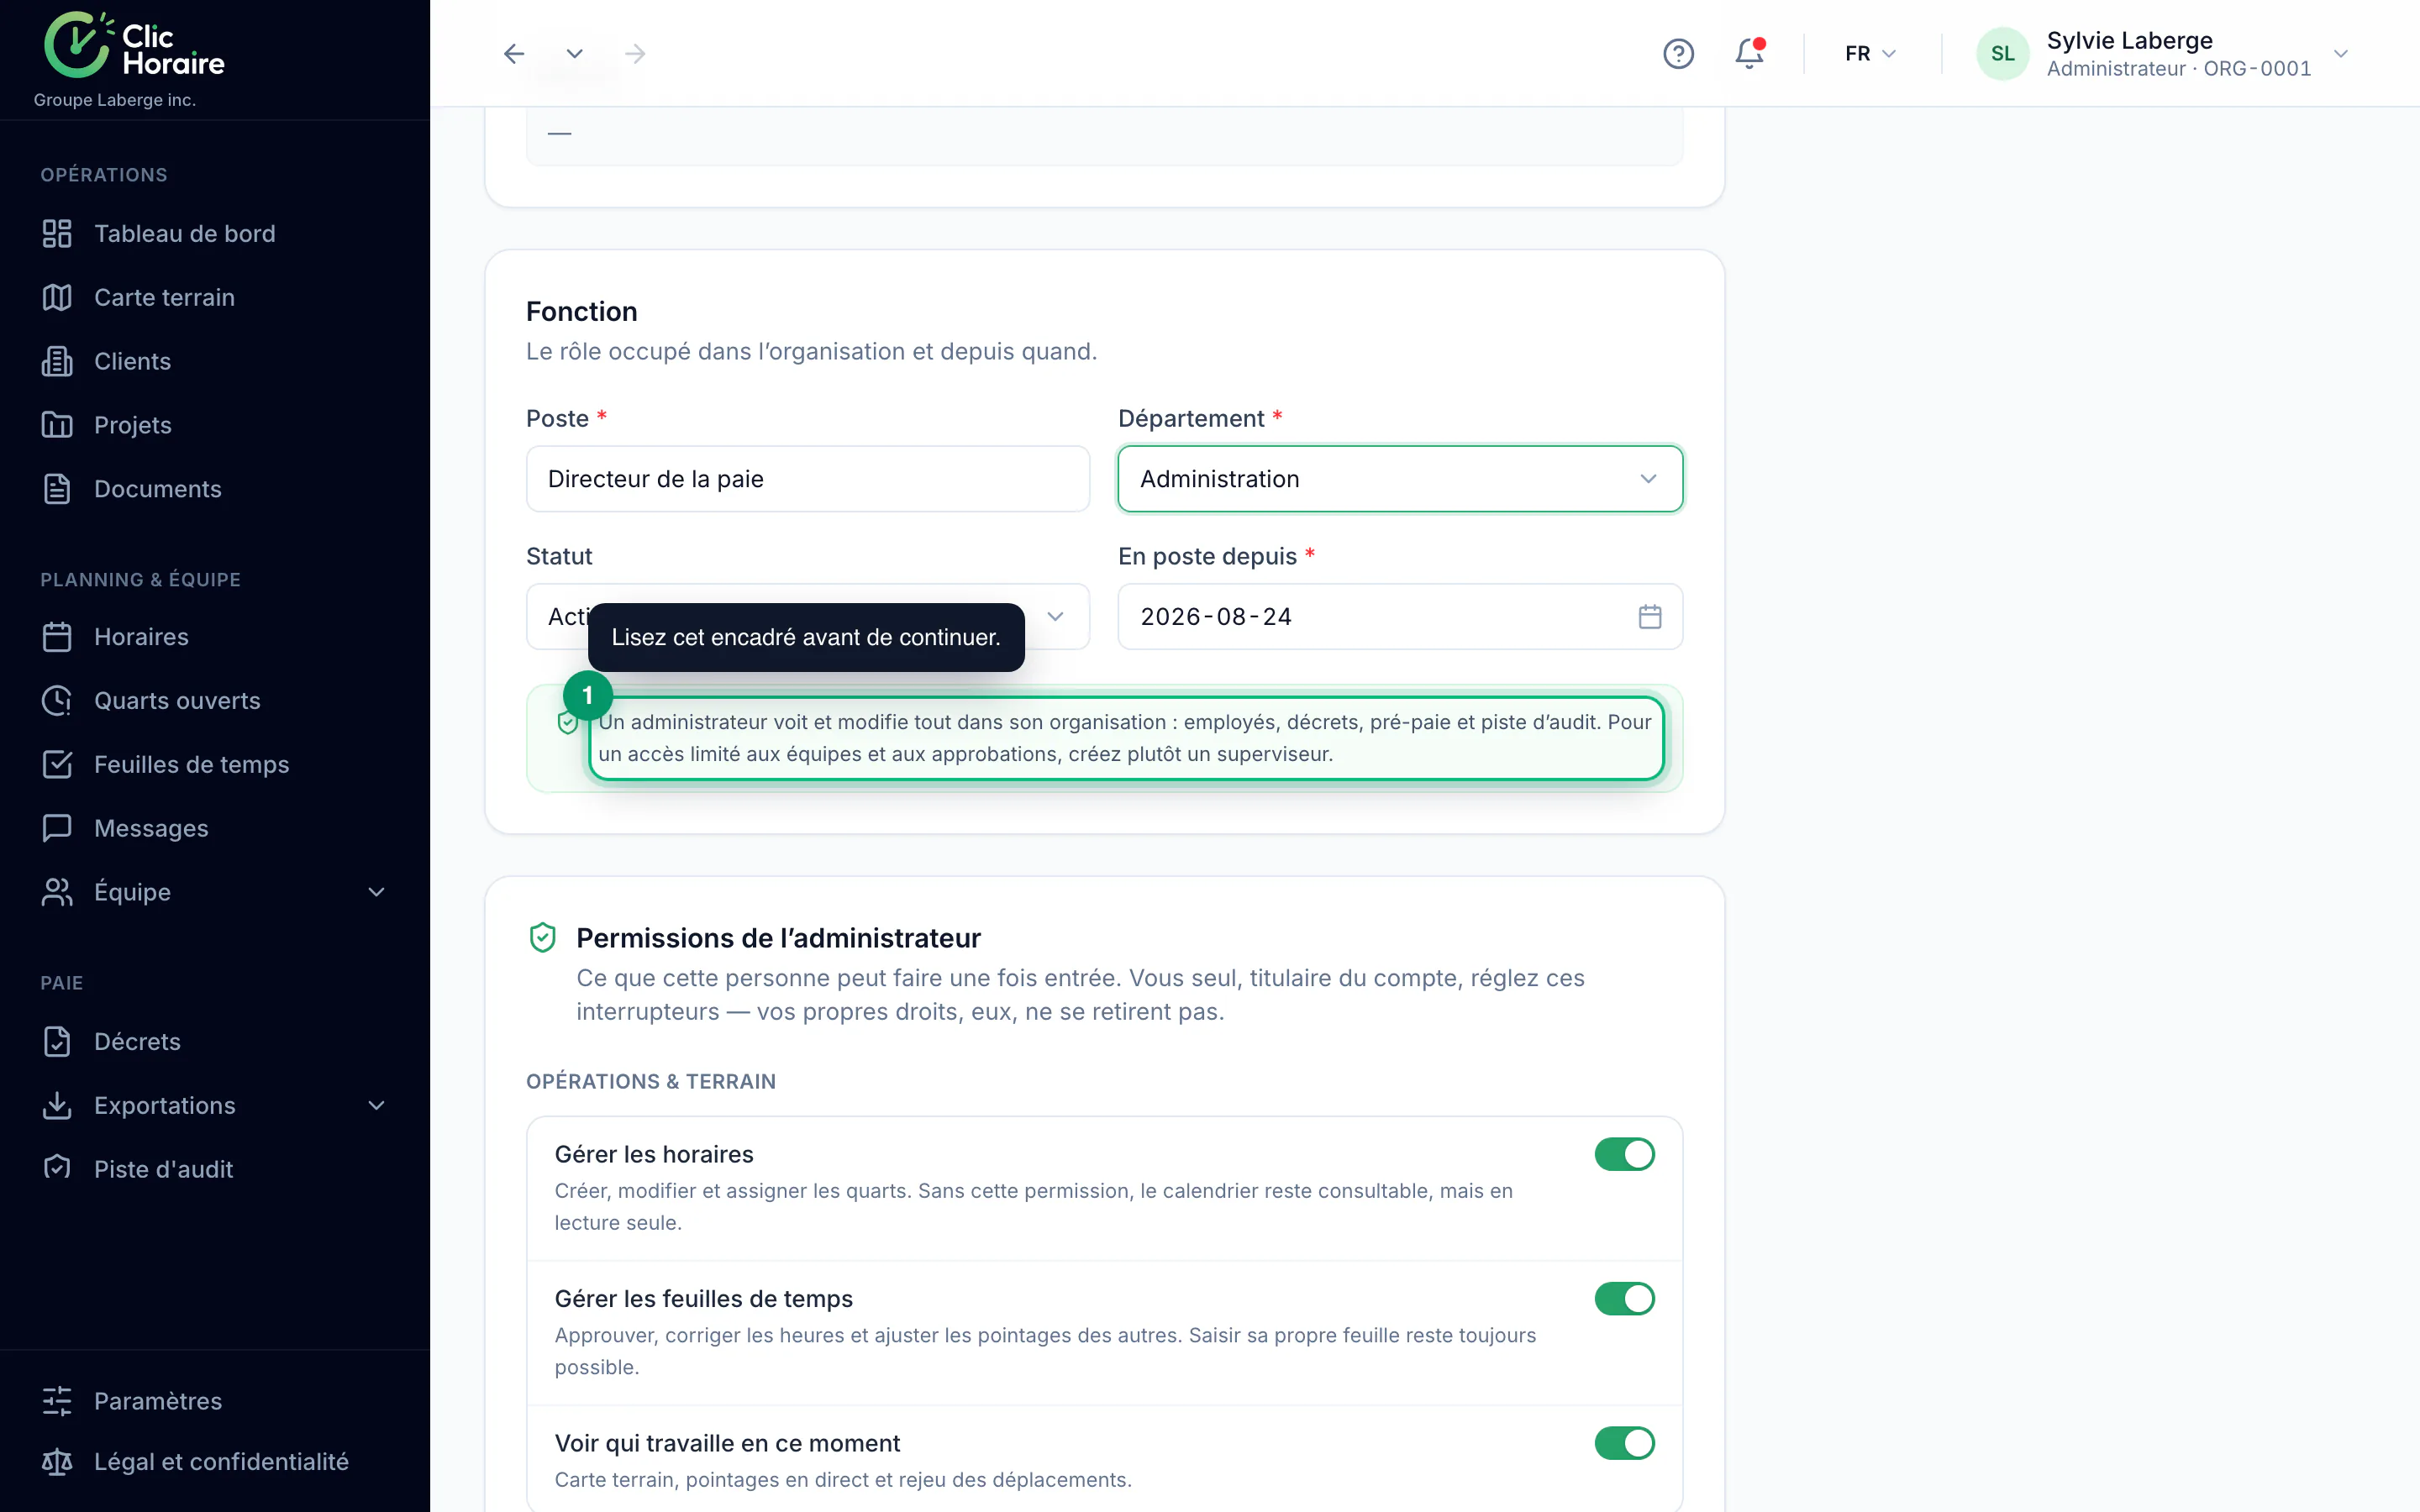Click the Fonction section heading
The width and height of the screenshot is (2420, 1512).
pyautogui.click(x=582, y=311)
